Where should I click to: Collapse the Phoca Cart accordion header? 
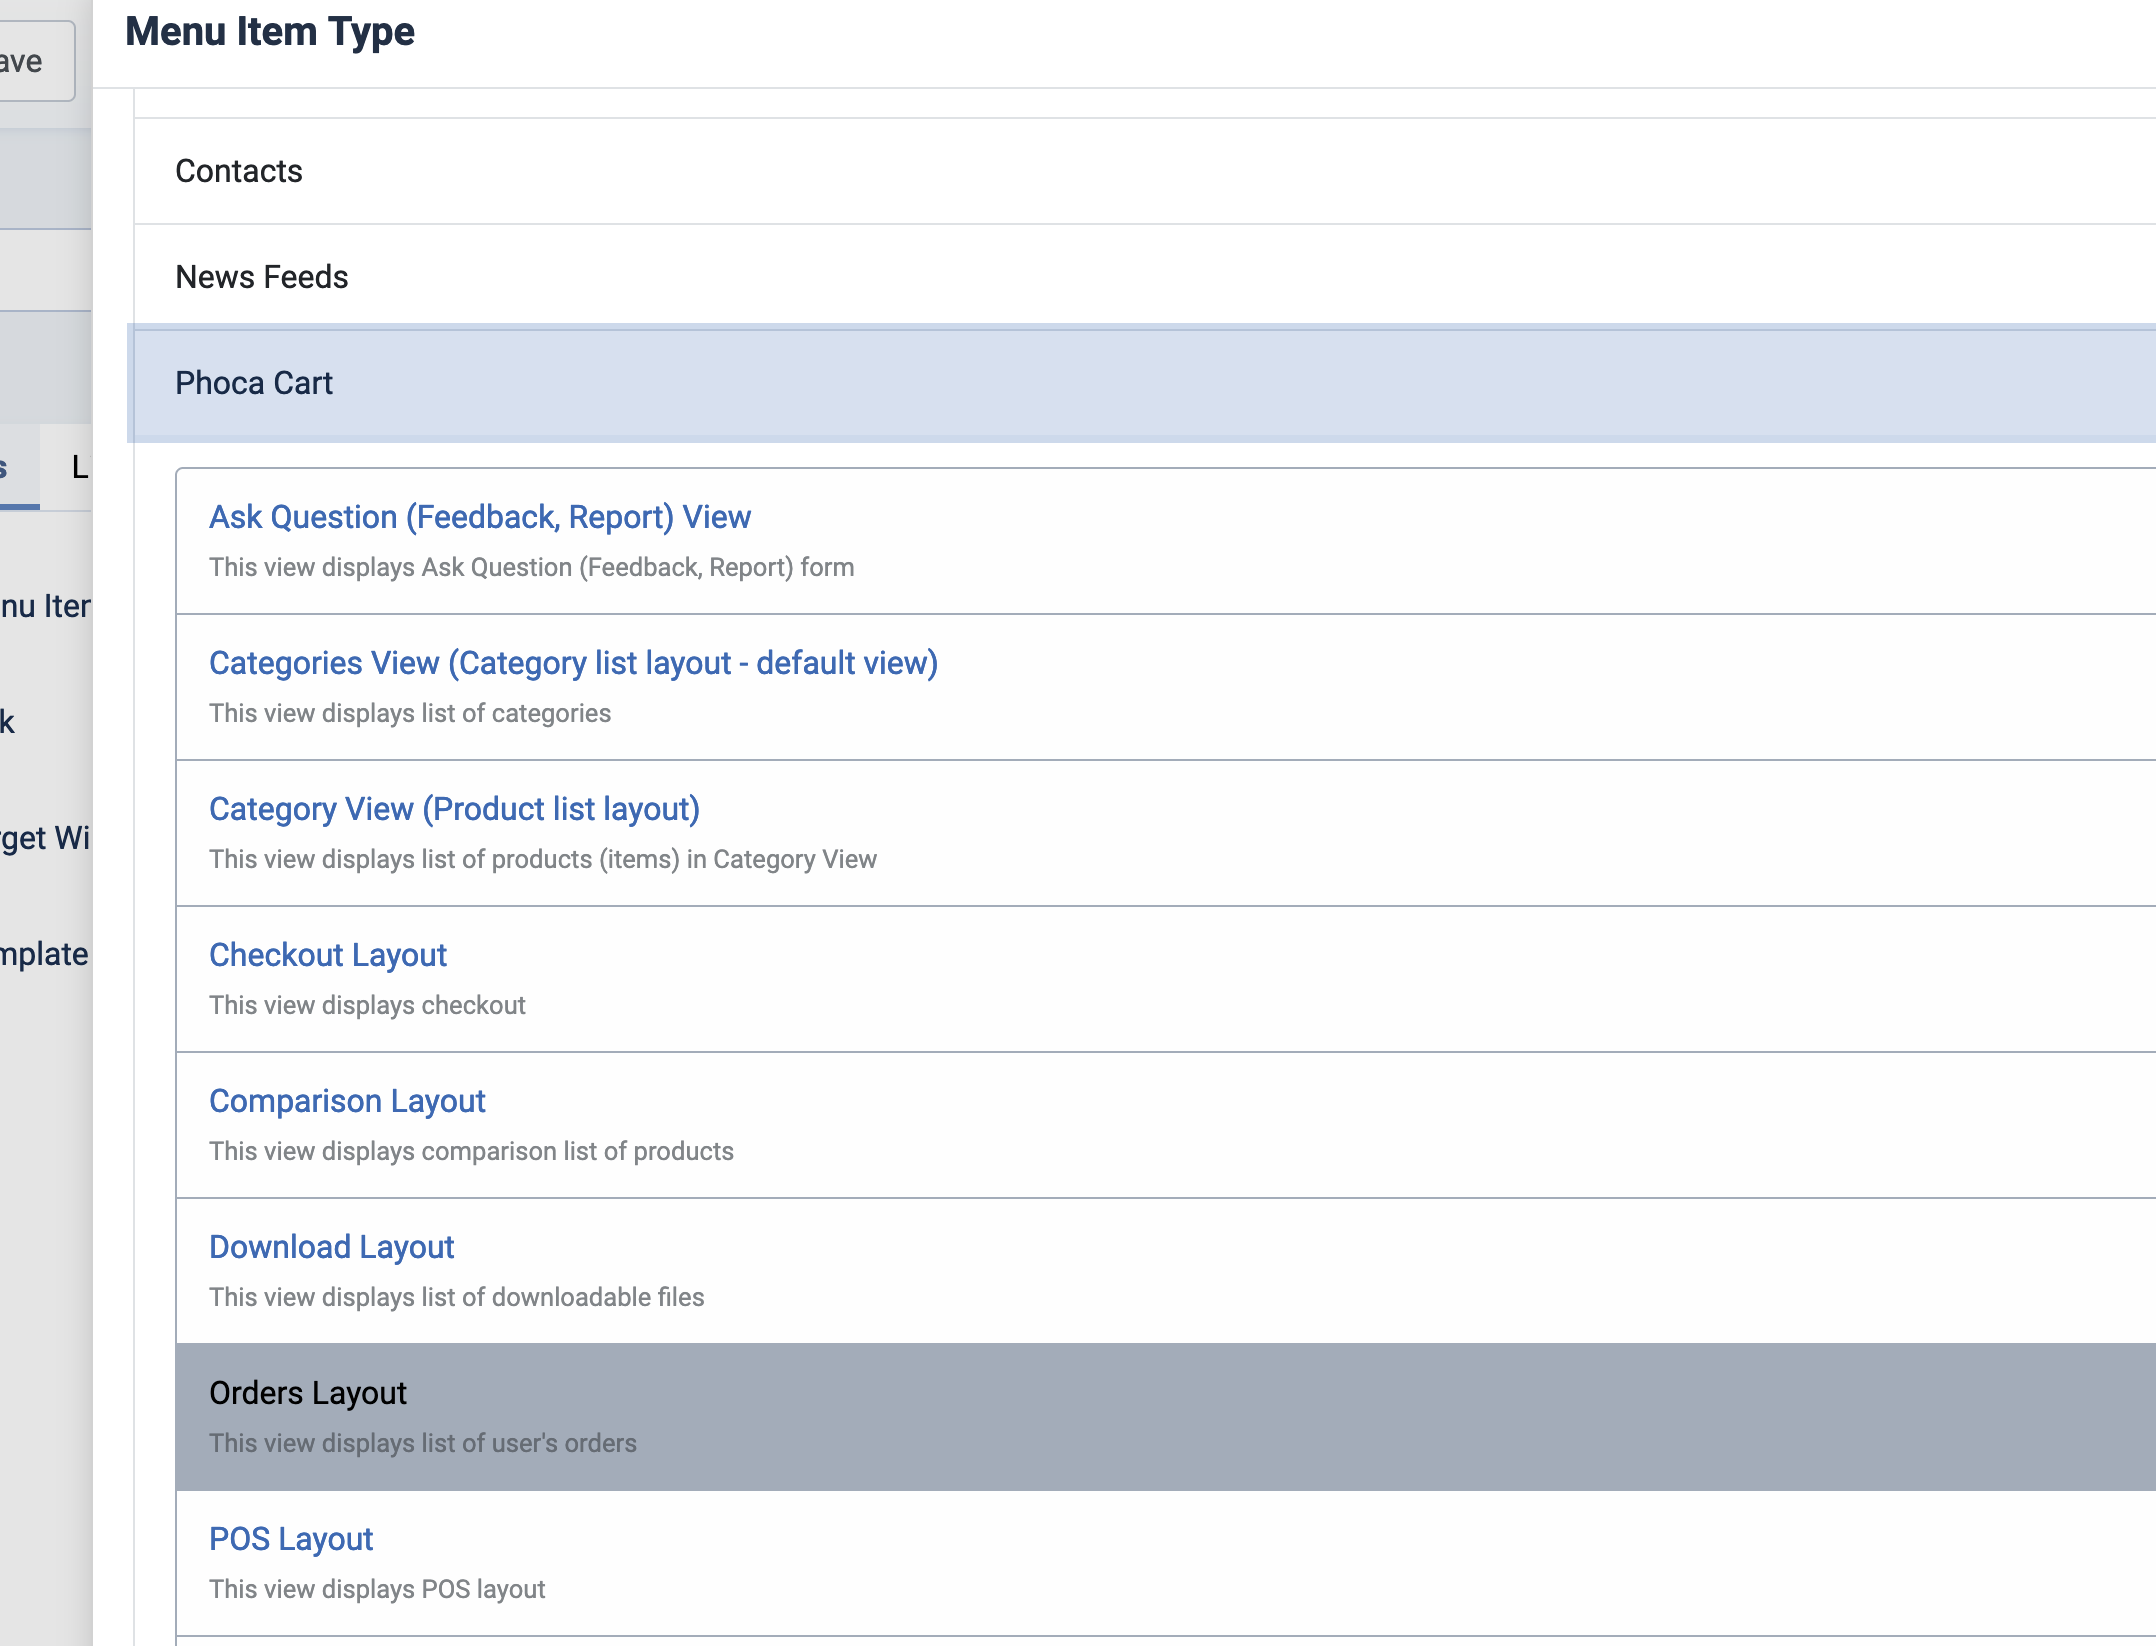pos(254,383)
